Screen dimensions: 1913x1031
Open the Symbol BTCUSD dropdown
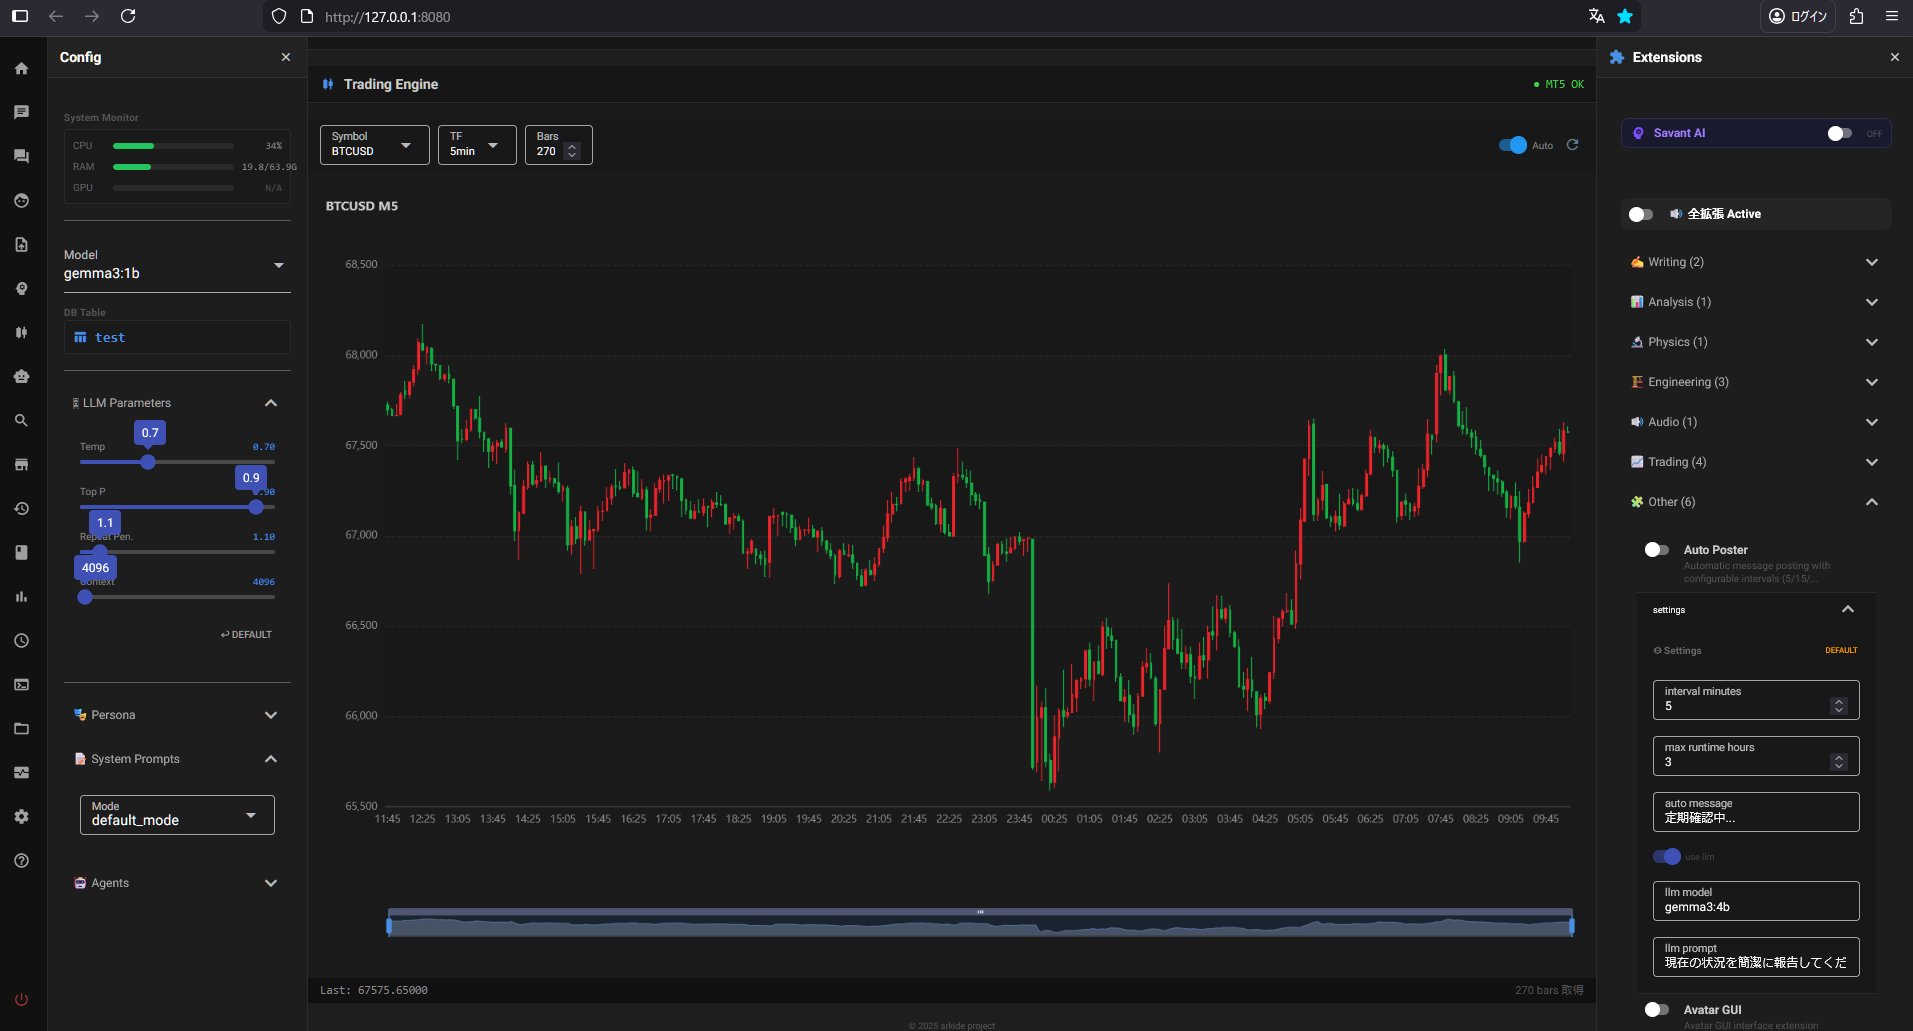click(x=375, y=145)
